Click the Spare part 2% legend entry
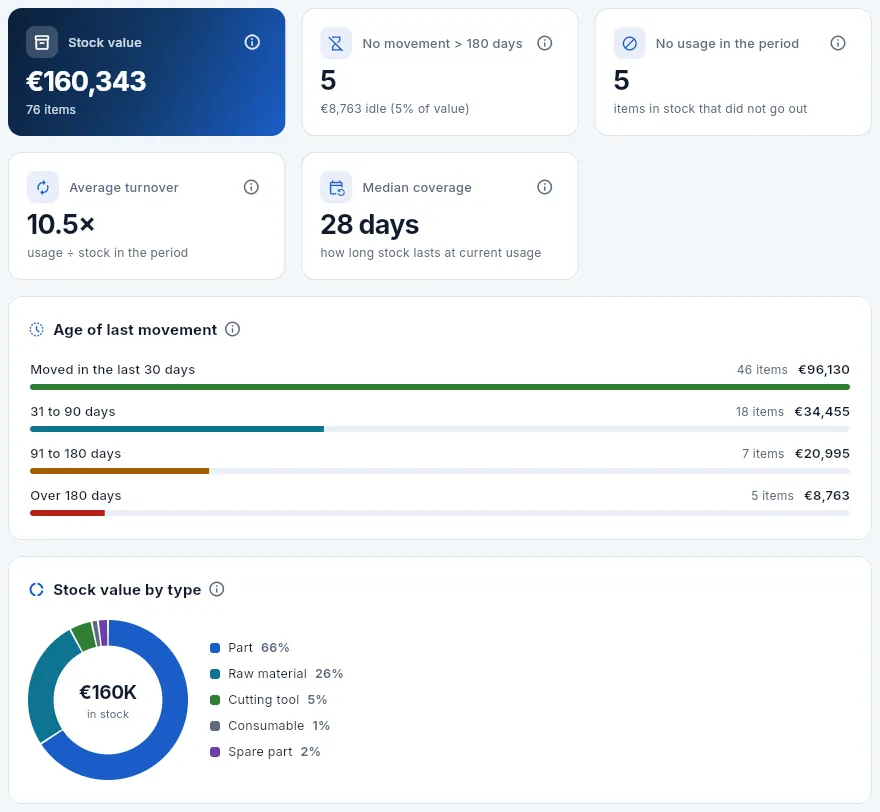Image resolution: width=880 pixels, height=812 pixels. pyautogui.click(x=265, y=752)
